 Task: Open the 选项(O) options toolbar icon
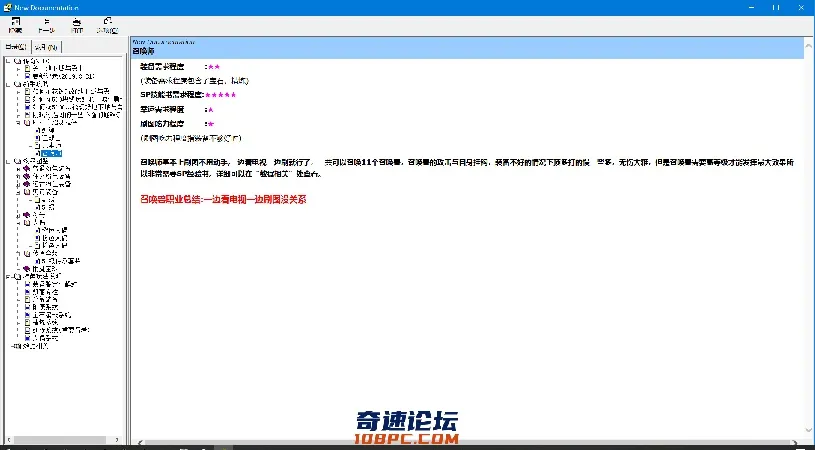click(x=107, y=25)
